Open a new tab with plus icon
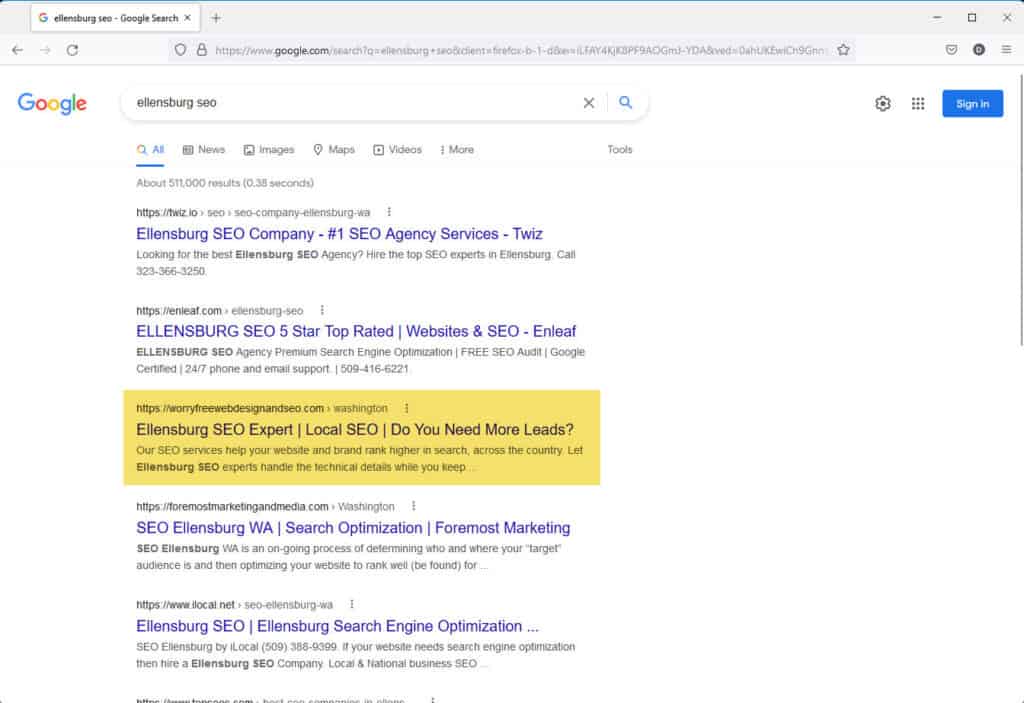Image resolution: width=1024 pixels, height=703 pixels. 216,18
